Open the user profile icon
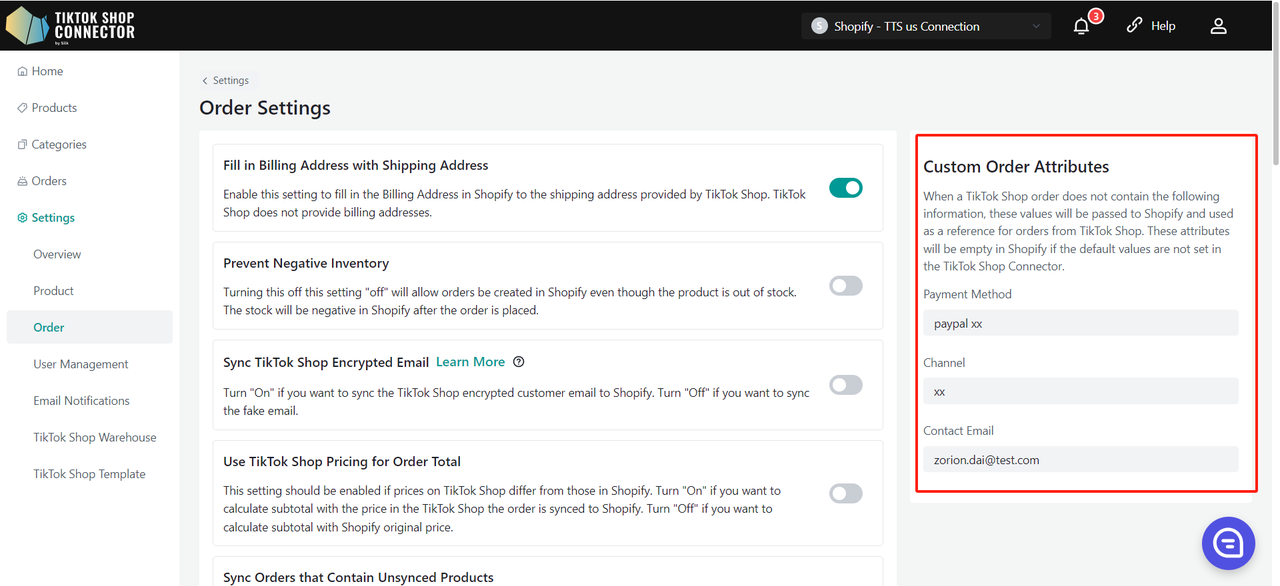The height and width of the screenshot is (586, 1280). 1218,27
